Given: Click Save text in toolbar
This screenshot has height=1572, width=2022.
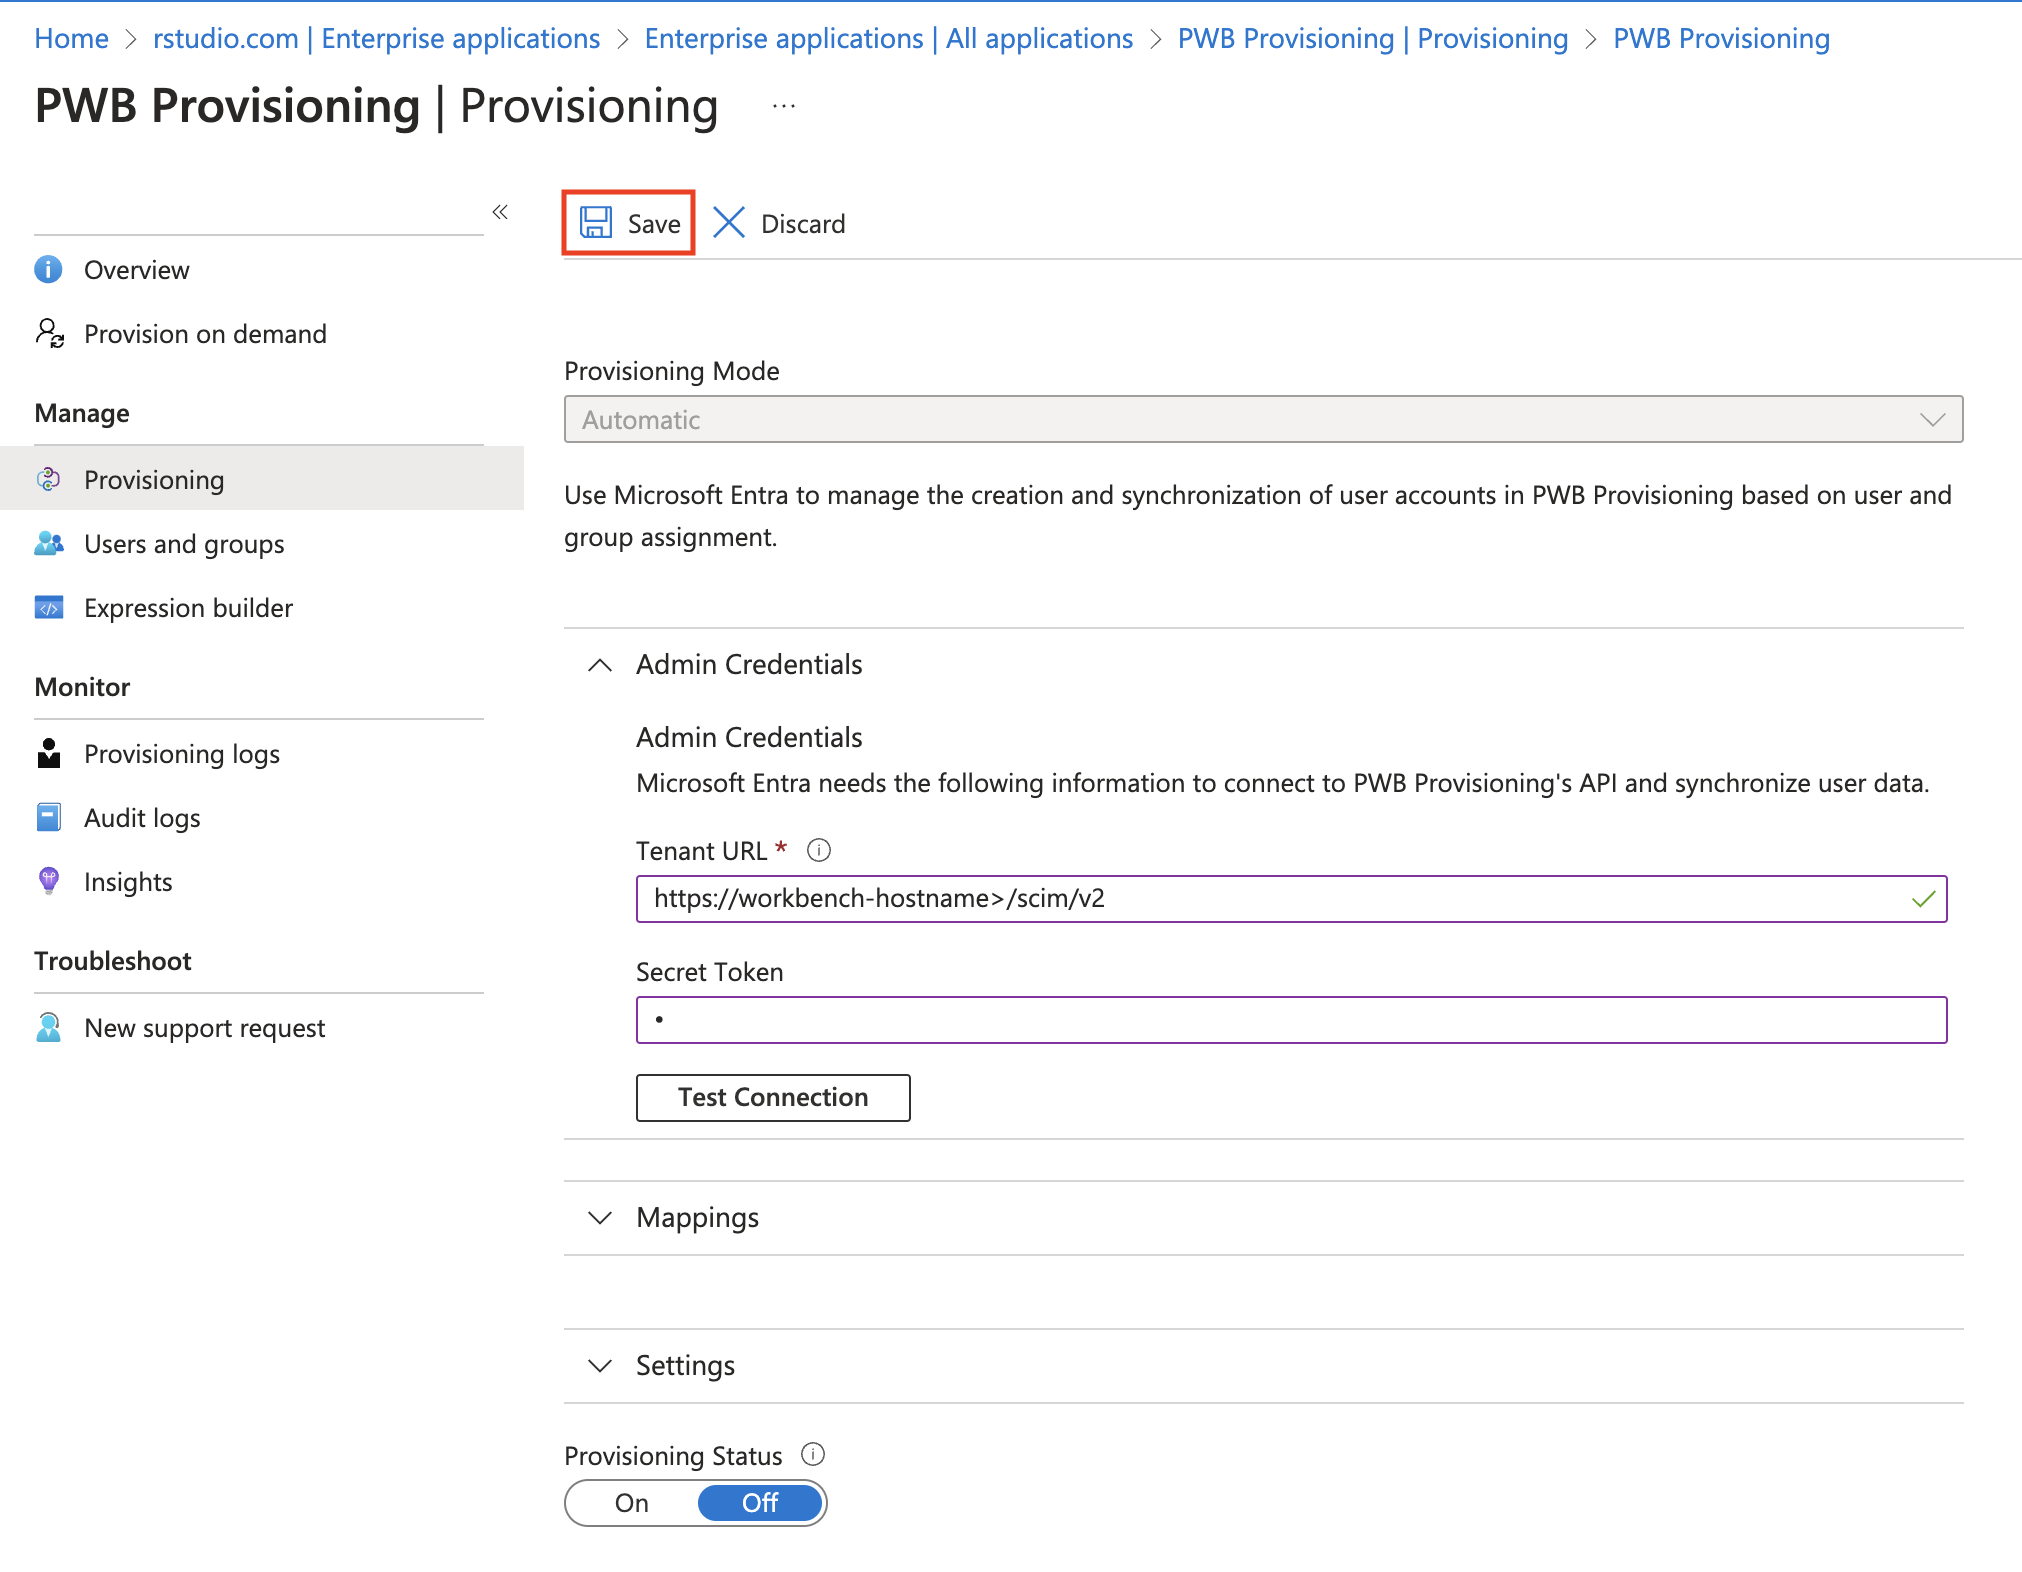Looking at the screenshot, I should point(654,223).
